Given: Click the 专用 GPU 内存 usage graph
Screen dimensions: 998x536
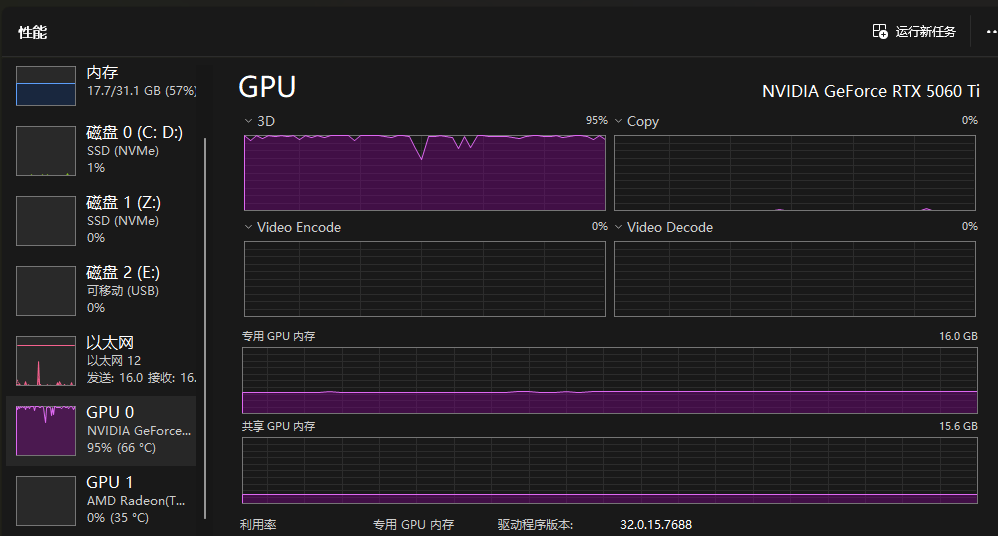Looking at the screenshot, I should click(x=609, y=381).
